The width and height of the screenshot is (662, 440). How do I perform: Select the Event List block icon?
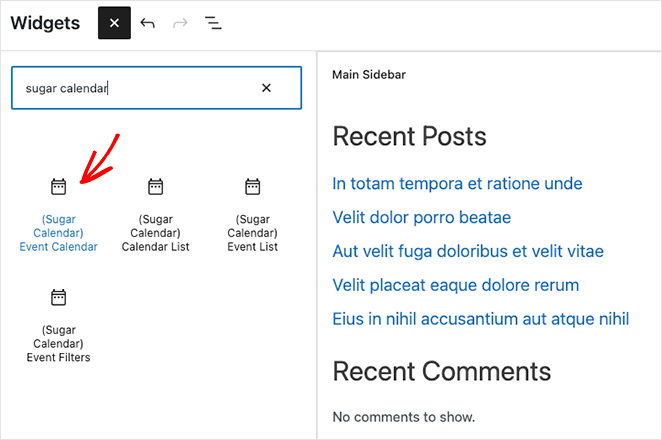click(252, 187)
